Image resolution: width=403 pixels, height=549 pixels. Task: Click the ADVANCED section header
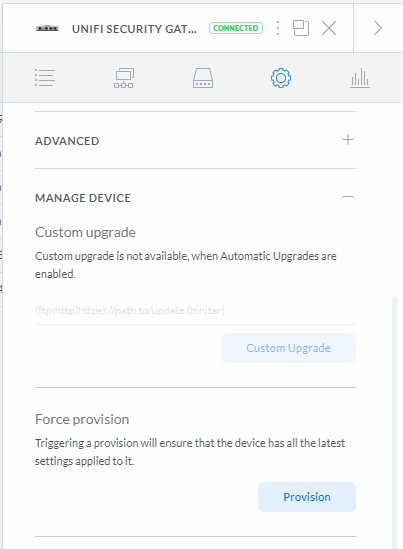pos(67,141)
